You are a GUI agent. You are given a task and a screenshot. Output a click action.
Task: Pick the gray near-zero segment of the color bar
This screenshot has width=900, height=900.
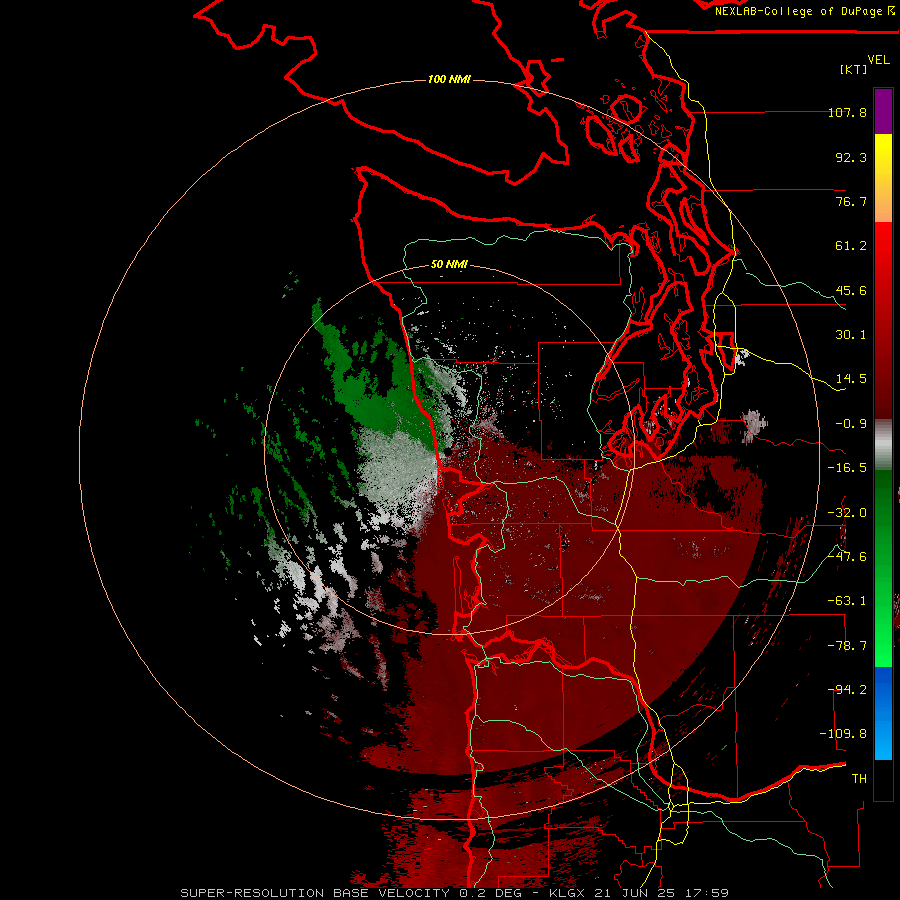click(x=883, y=445)
